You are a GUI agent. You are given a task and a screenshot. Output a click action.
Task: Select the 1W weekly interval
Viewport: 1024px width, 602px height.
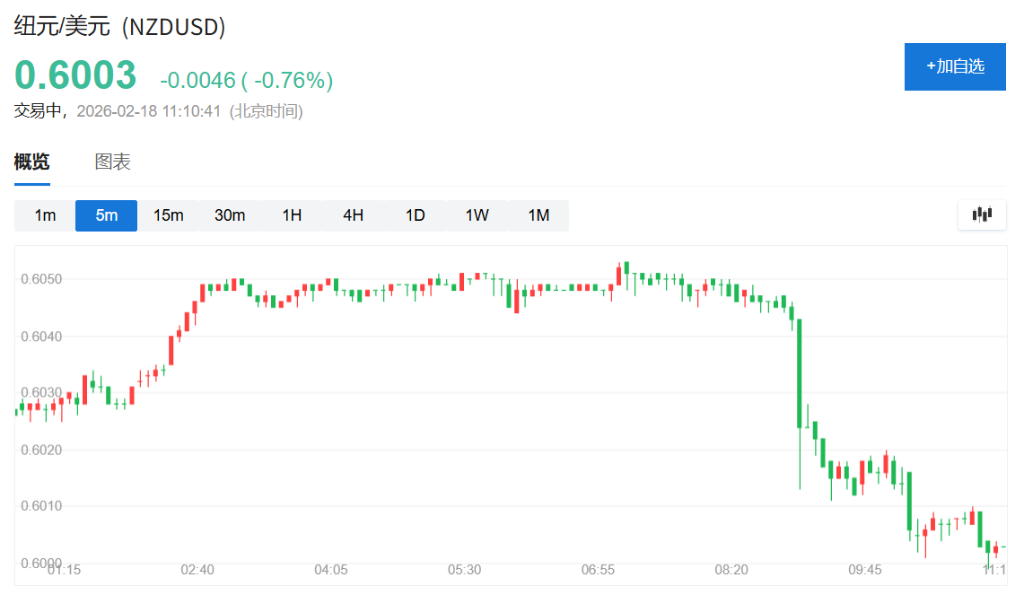coord(477,215)
